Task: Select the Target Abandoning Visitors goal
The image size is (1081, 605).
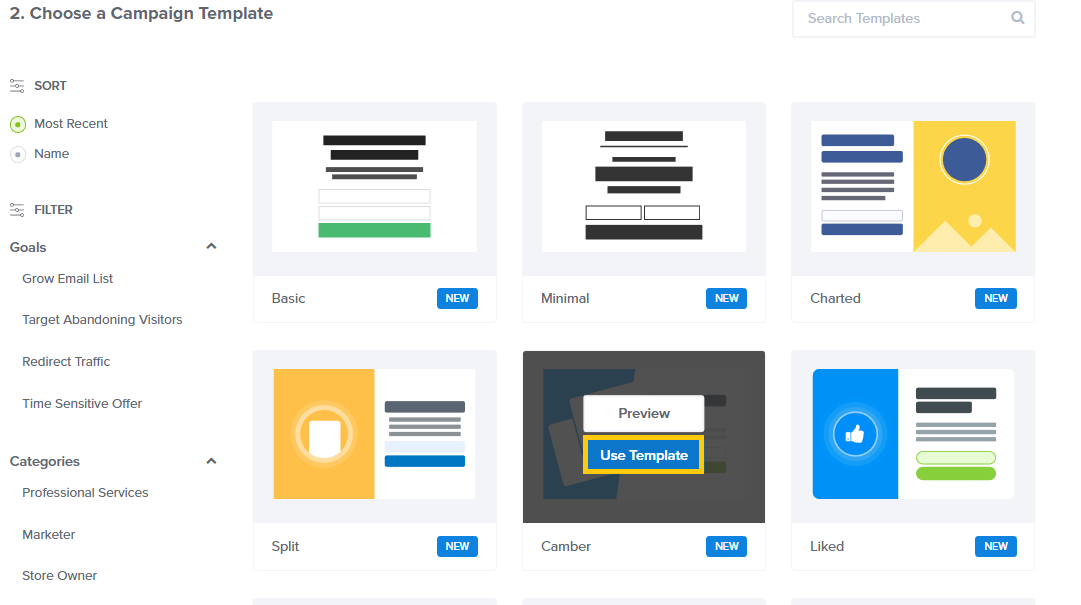Action: click(x=102, y=319)
